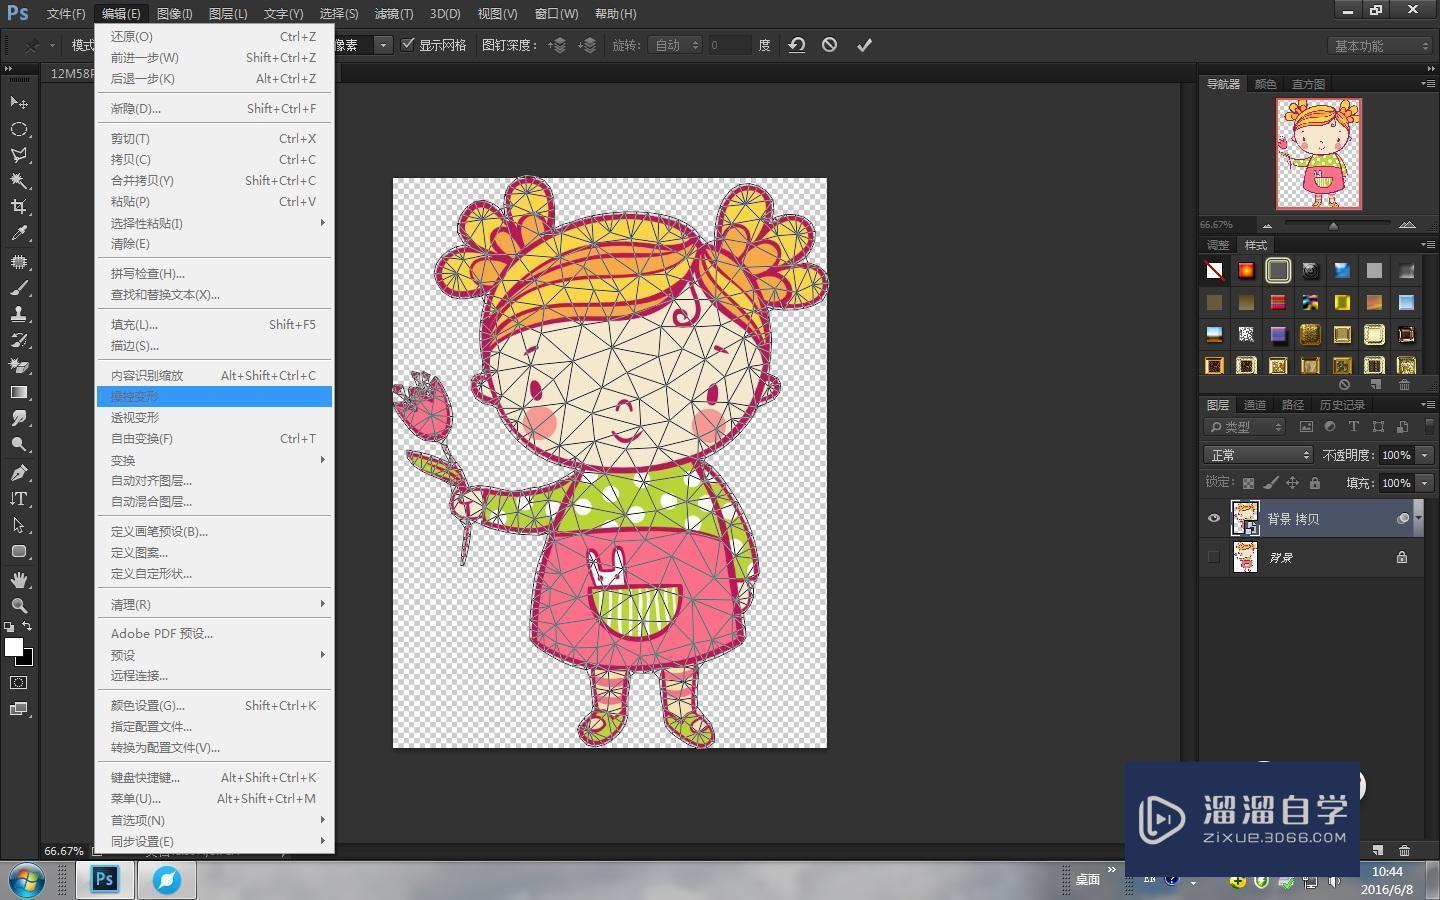Toggle lock image pixels brush icon
Screen dimensions: 1440x900
tap(1270, 483)
